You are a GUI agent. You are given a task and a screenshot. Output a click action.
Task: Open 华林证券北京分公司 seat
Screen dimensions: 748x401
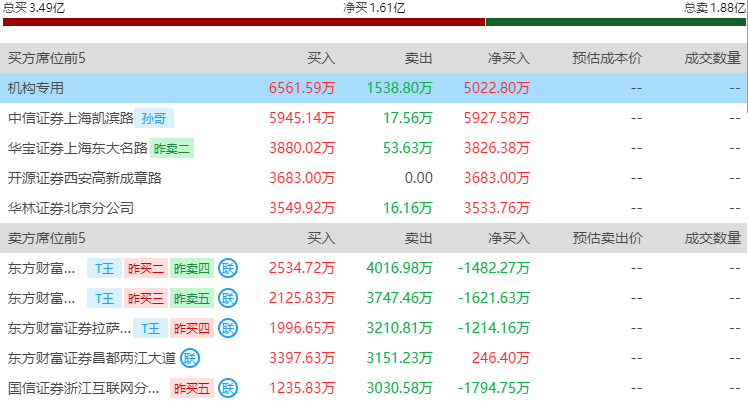click(x=71, y=208)
